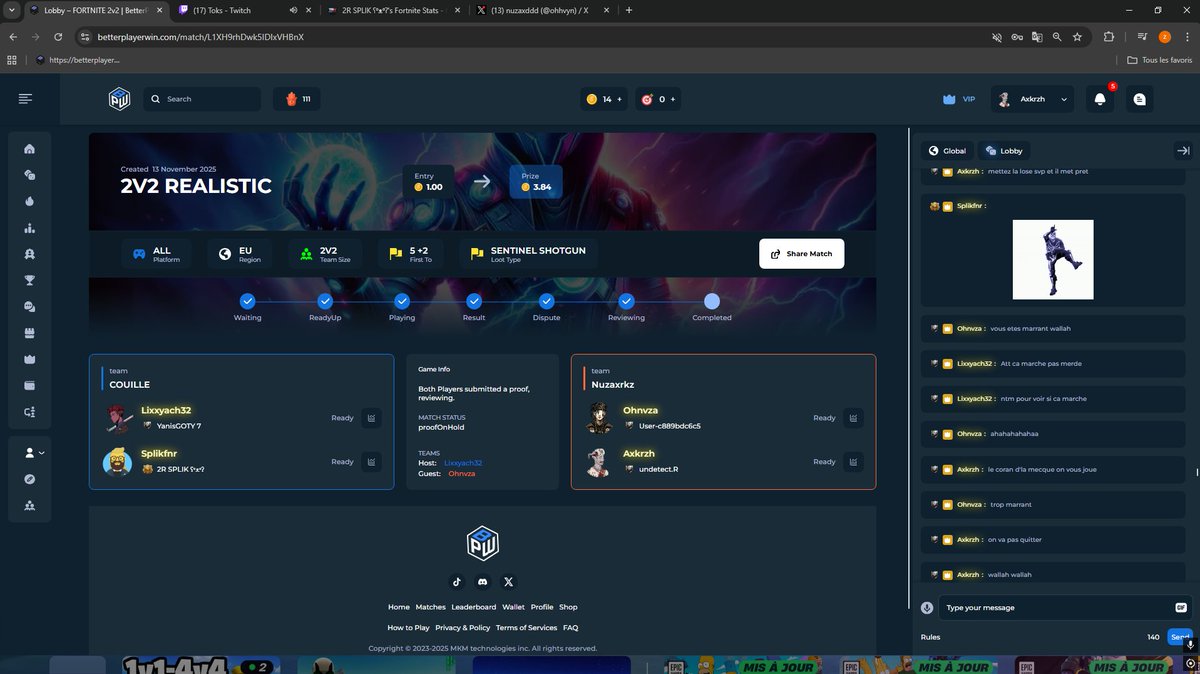
Task: Open a new browser tab
Action: pos(628,10)
